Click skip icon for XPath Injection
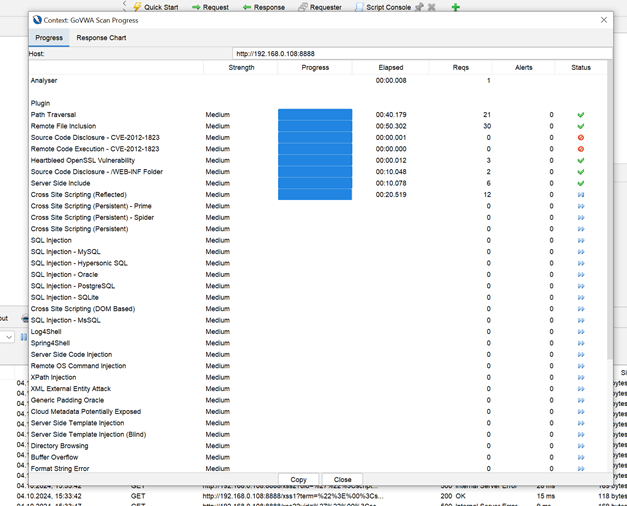 581,378
